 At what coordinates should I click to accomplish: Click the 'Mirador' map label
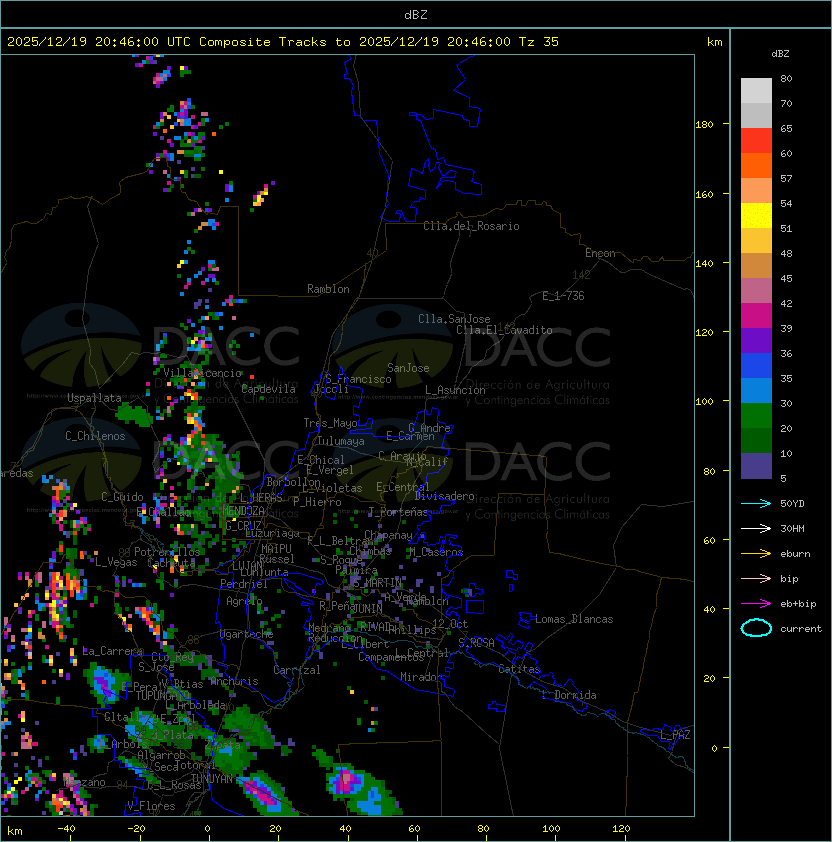421,677
